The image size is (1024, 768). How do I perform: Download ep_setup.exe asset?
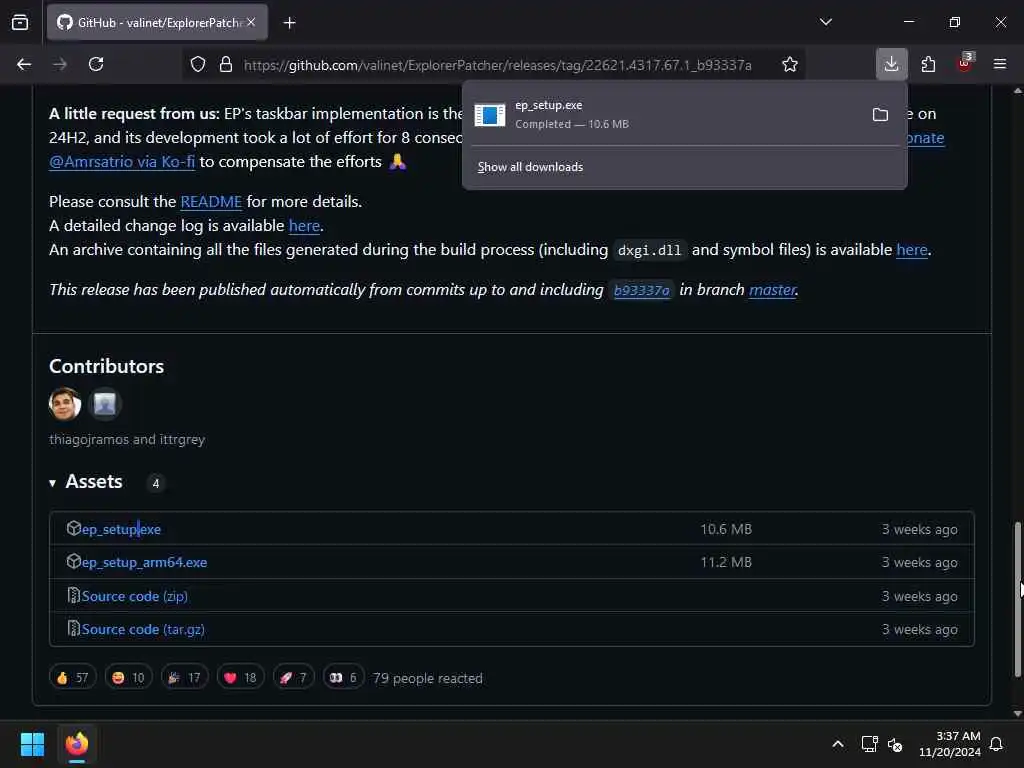click(x=121, y=530)
